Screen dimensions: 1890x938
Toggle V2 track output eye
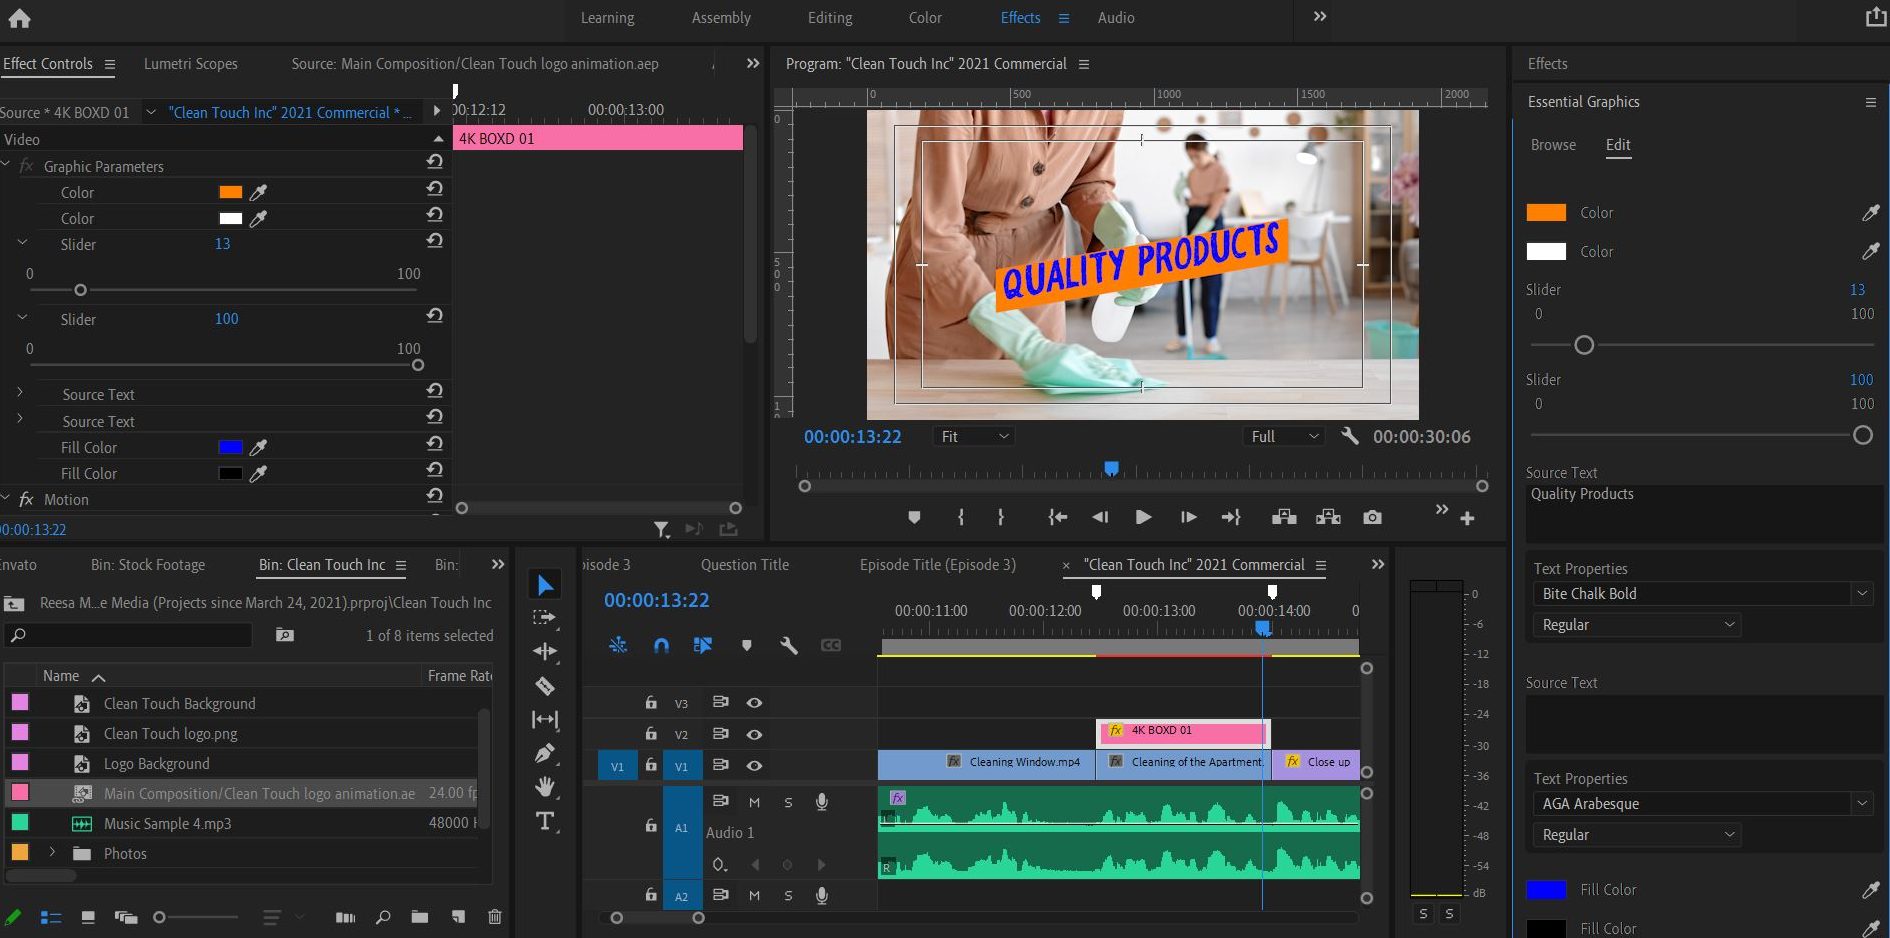point(755,734)
